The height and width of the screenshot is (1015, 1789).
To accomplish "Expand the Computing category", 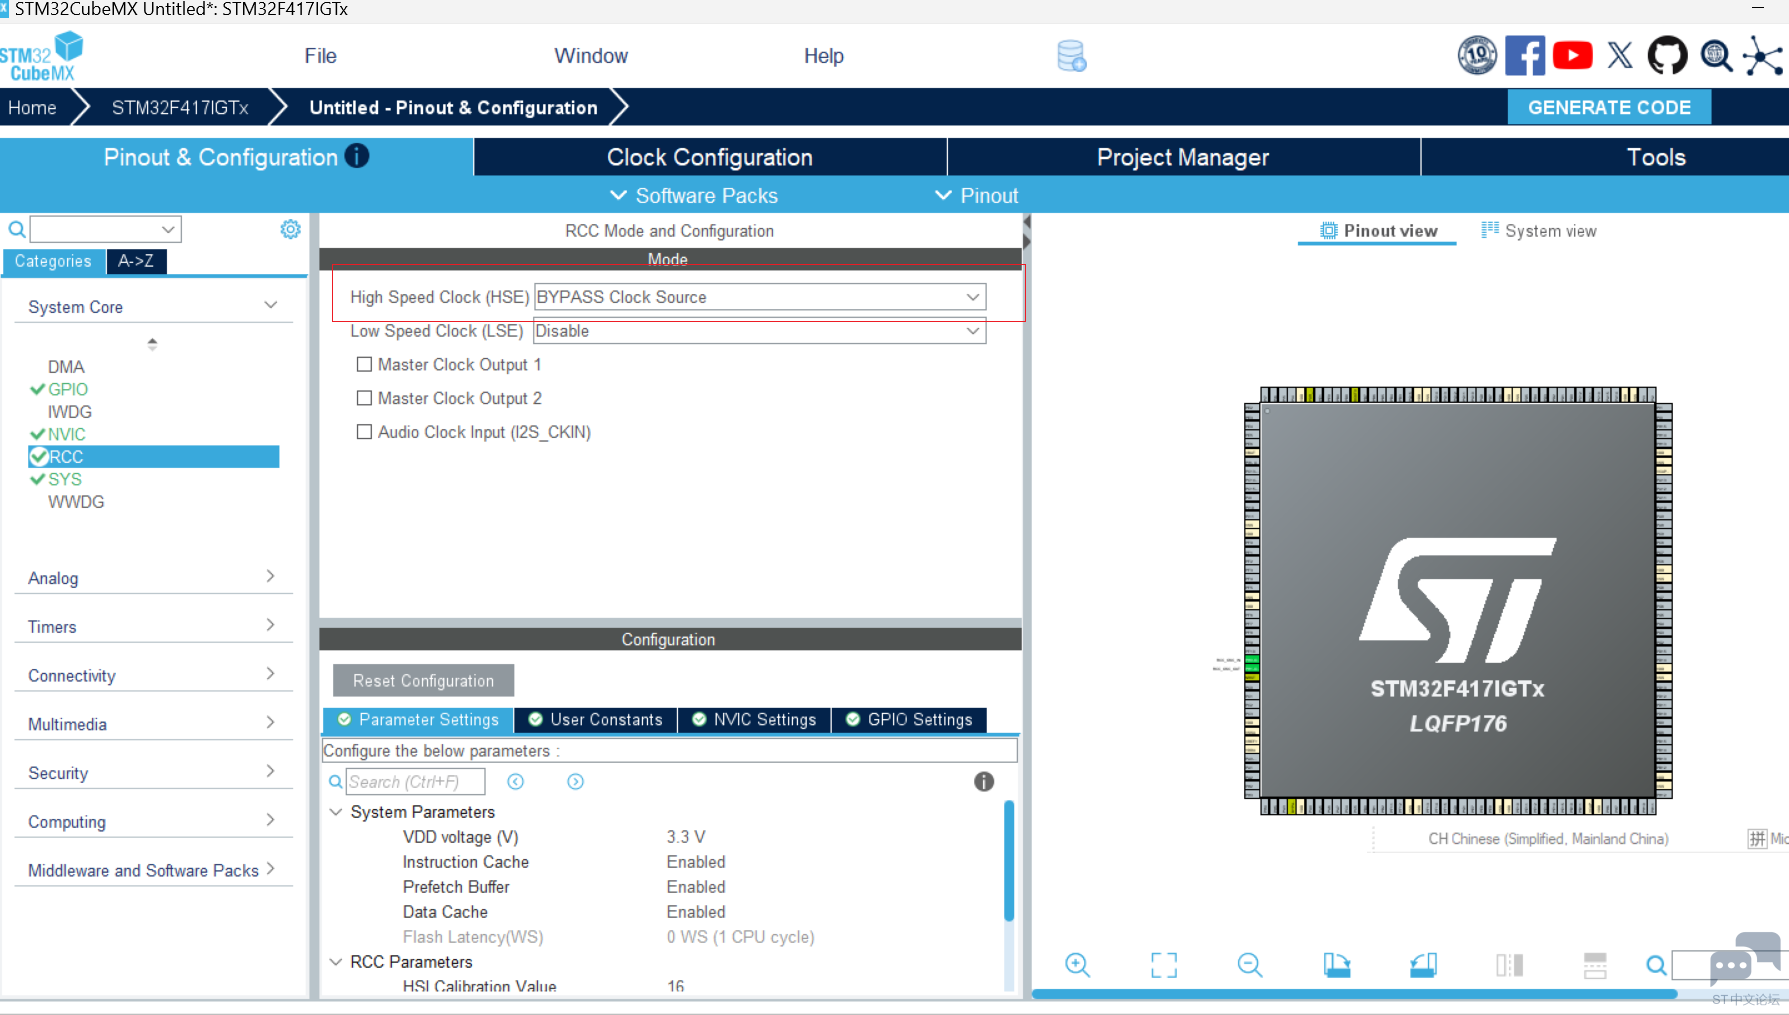I will (x=270, y=820).
